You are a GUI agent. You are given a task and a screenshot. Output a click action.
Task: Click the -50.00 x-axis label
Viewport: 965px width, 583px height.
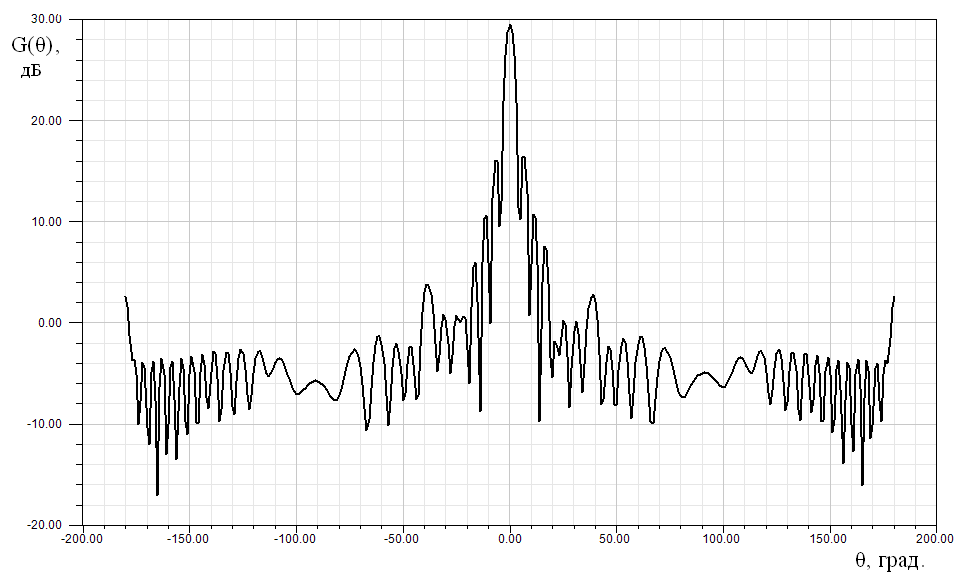coord(402,539)
